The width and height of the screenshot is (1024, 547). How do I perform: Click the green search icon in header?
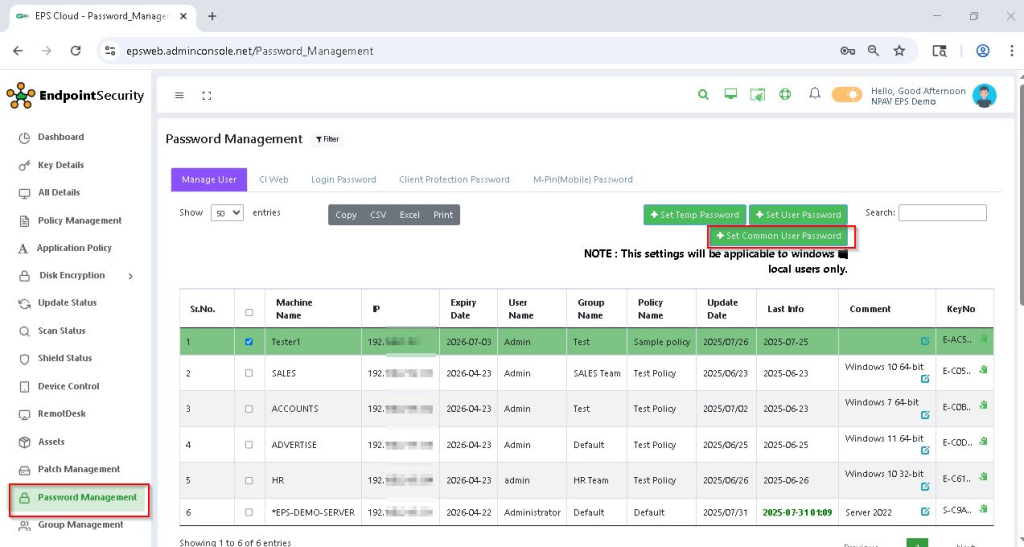pyautogui.click(x=703, y=95)
